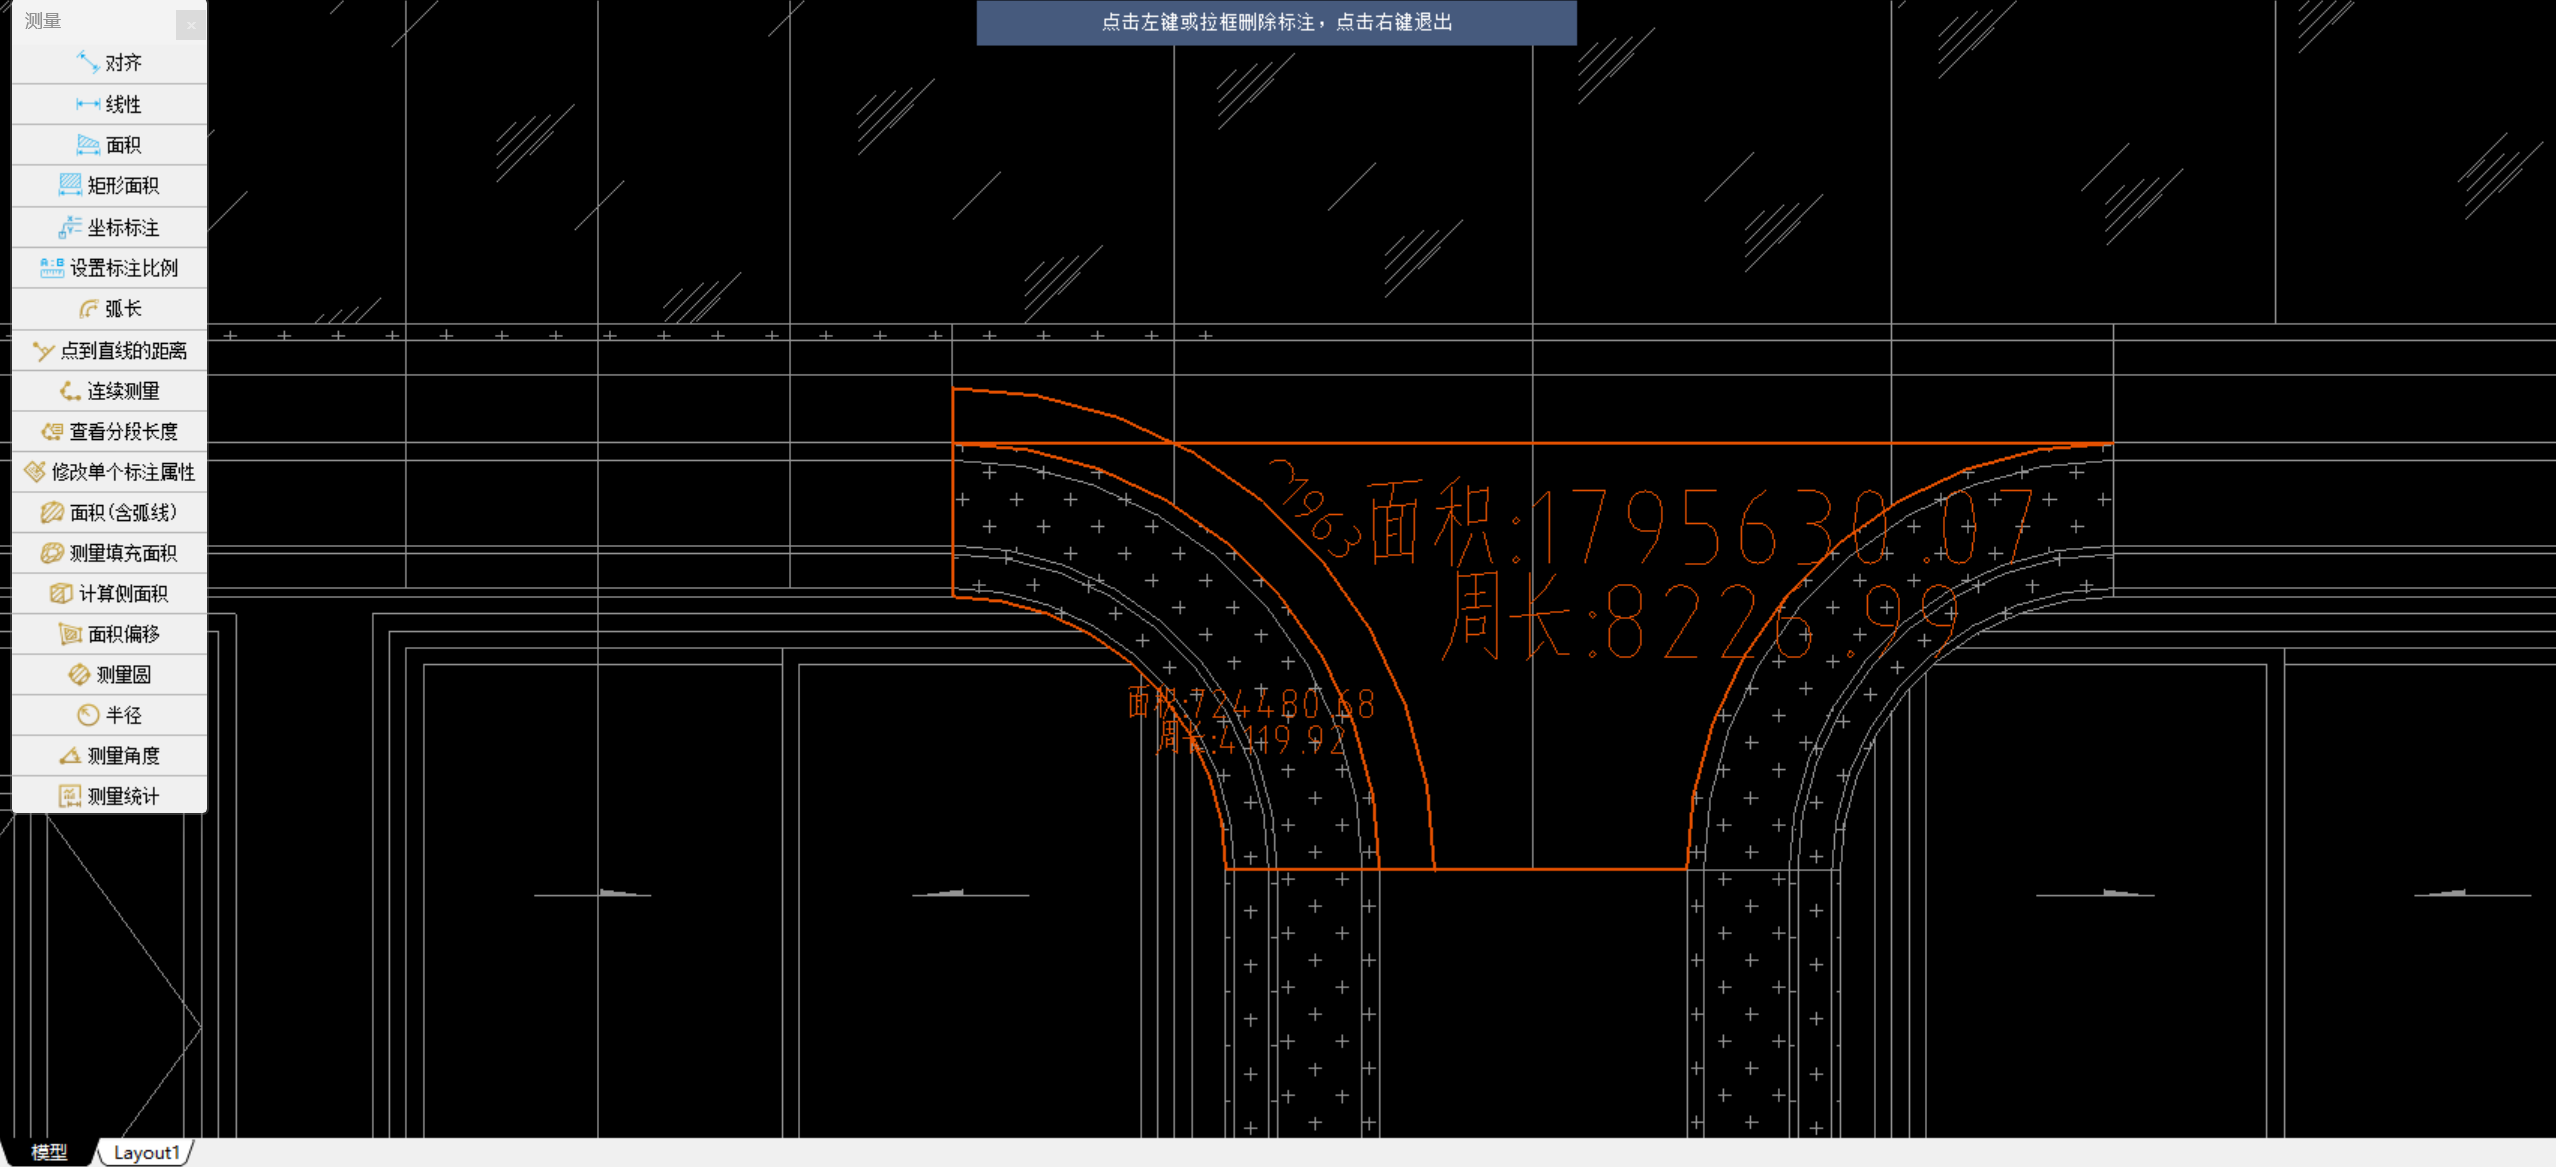Select the 对齐 alignment measurement tool
This screenshot has width=2556, height=1167.
point(110,63)
